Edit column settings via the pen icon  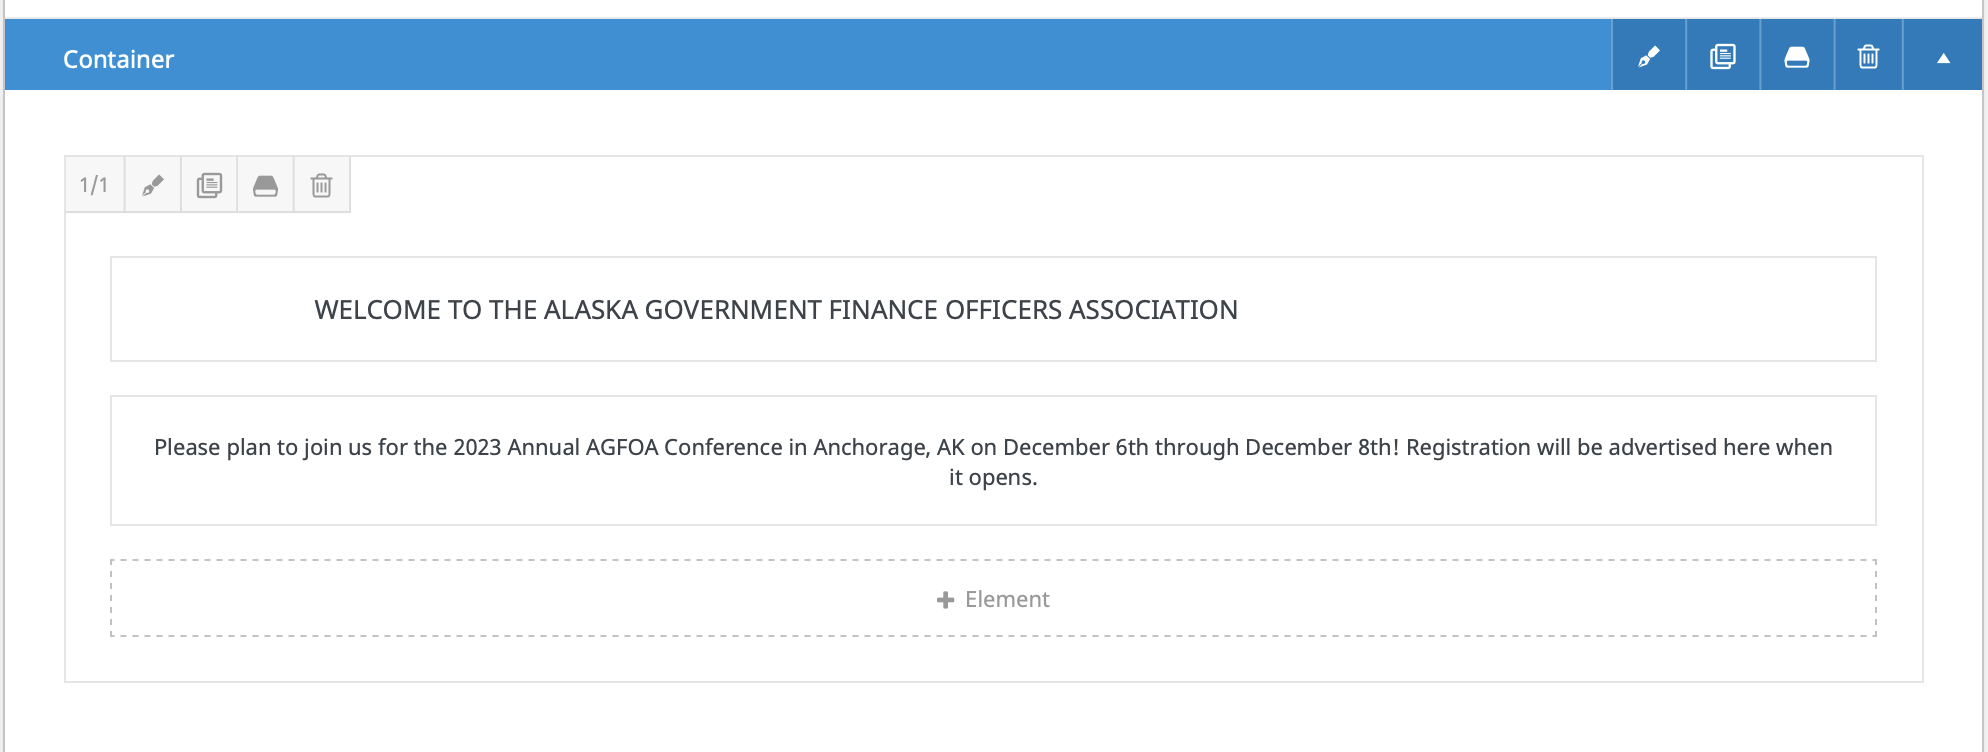pyautogui.click(x=152, y=185)
